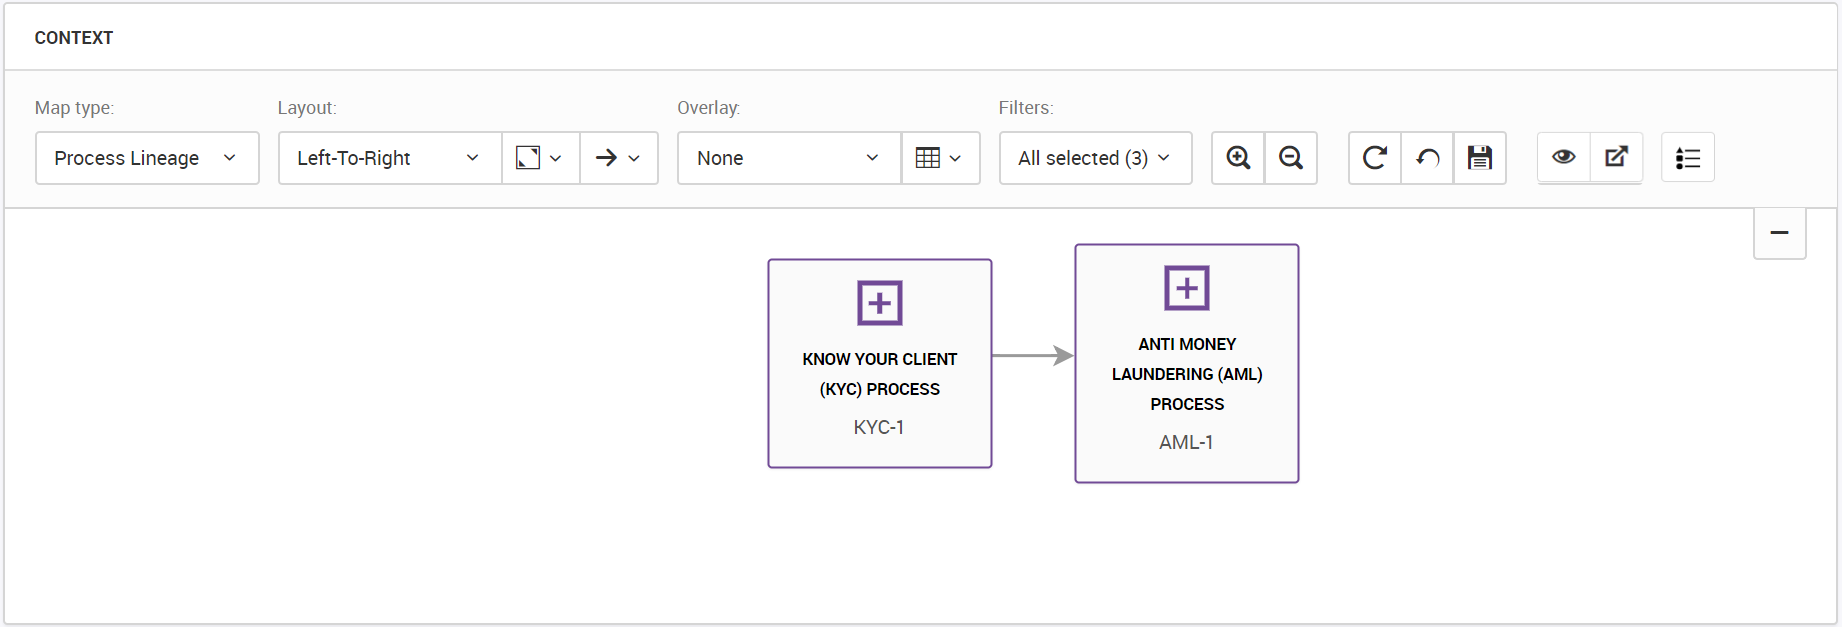Open the node sizing square icon dropdown
The height and width of the screenshot is (627, 1842).
pyautogui.click(x=540, y=158)
